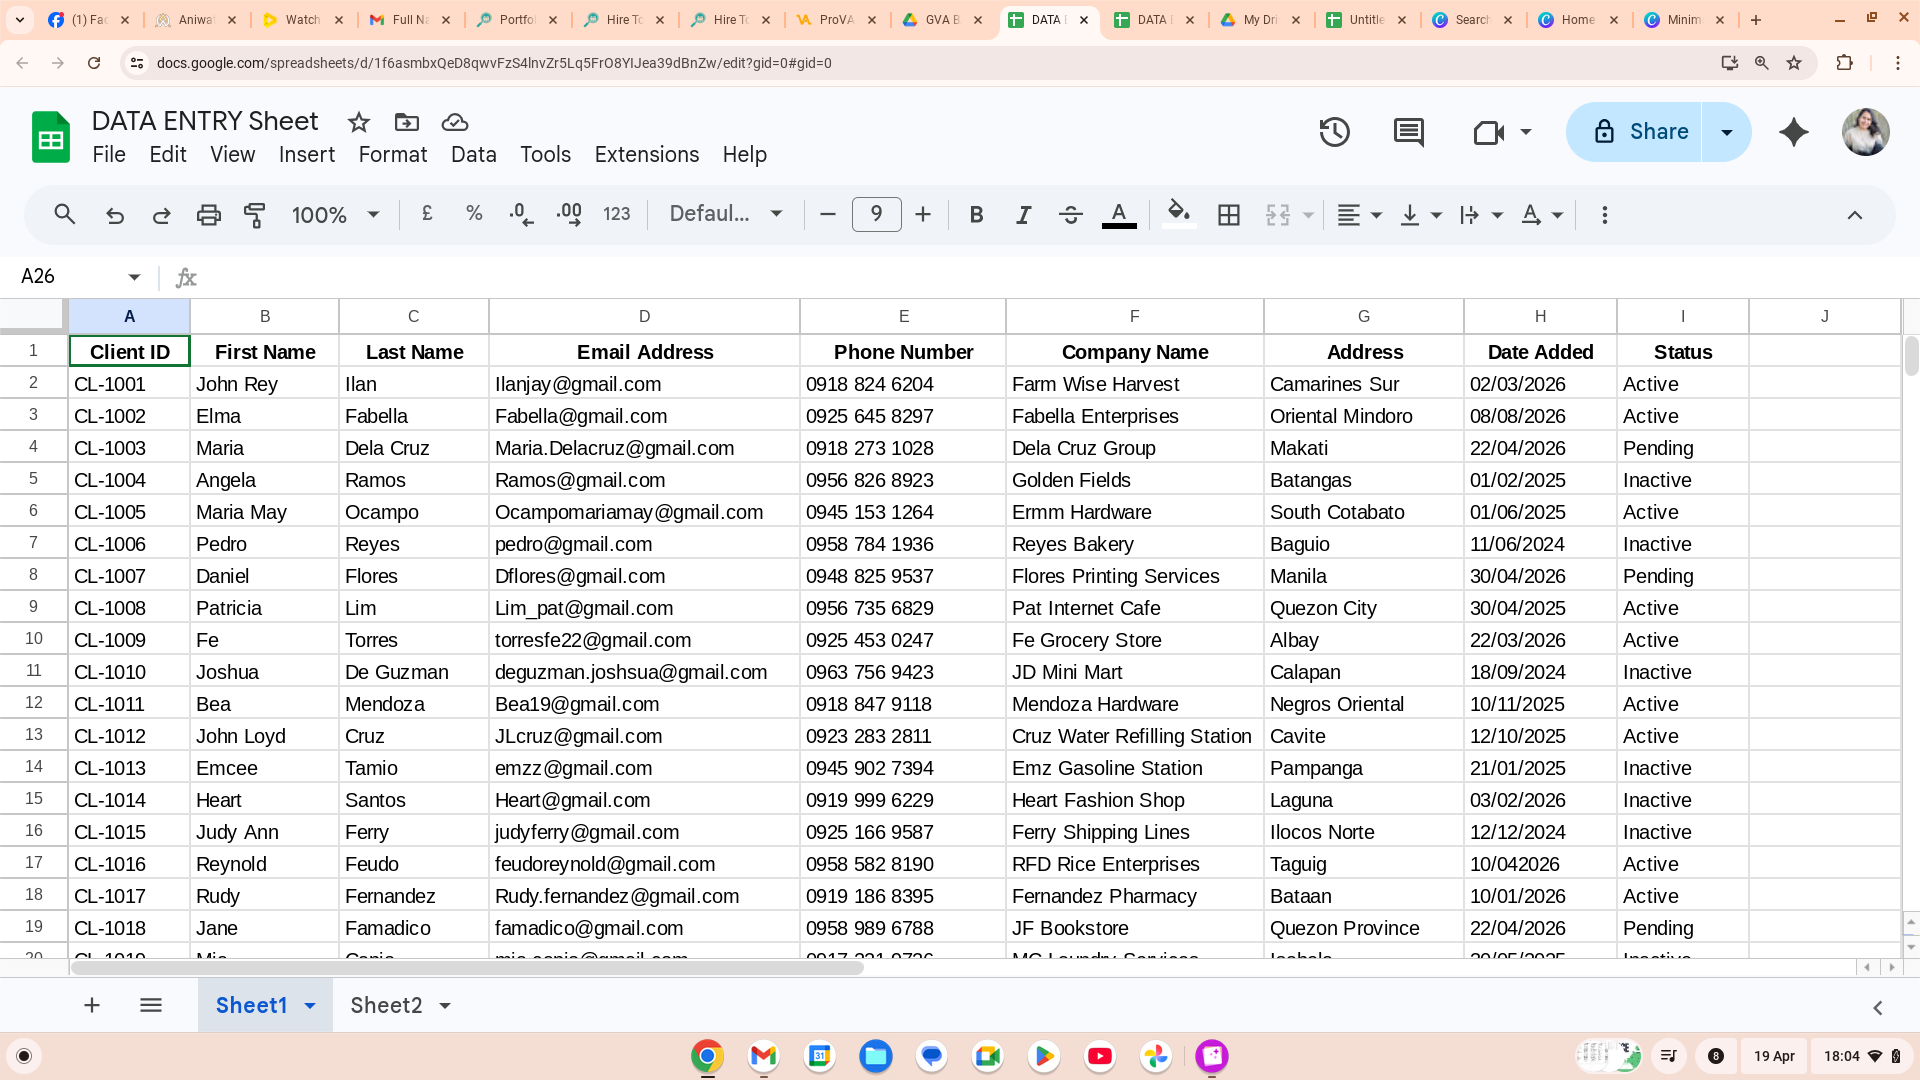
Task: Increase font size with plus button
Action: point(923,215)
